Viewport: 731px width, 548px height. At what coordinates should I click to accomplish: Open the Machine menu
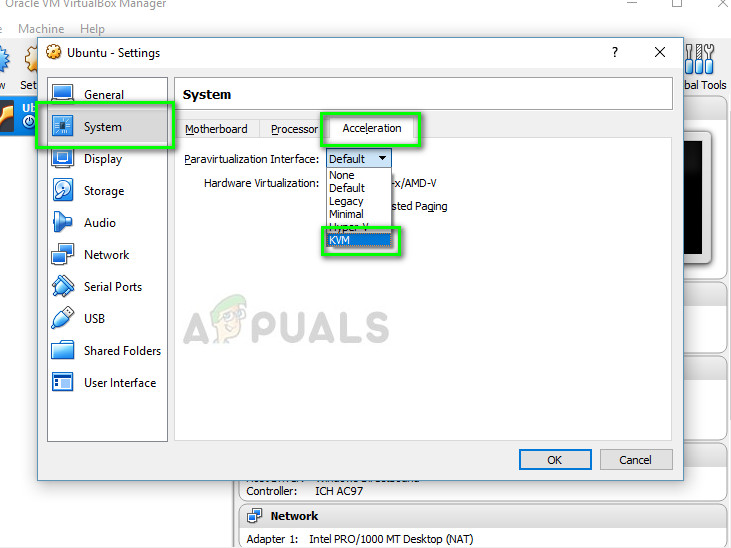pyautogui.click(x=41, y=29)
